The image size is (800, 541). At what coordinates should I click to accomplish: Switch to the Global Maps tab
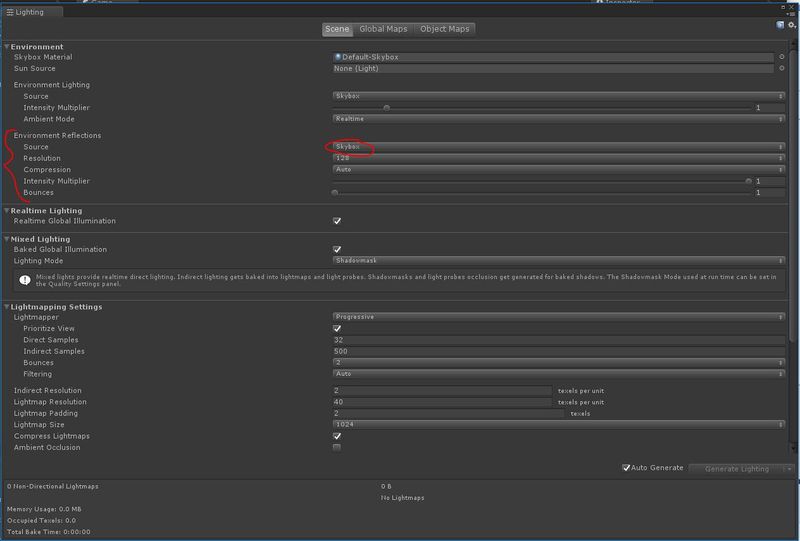coord(383,29)
